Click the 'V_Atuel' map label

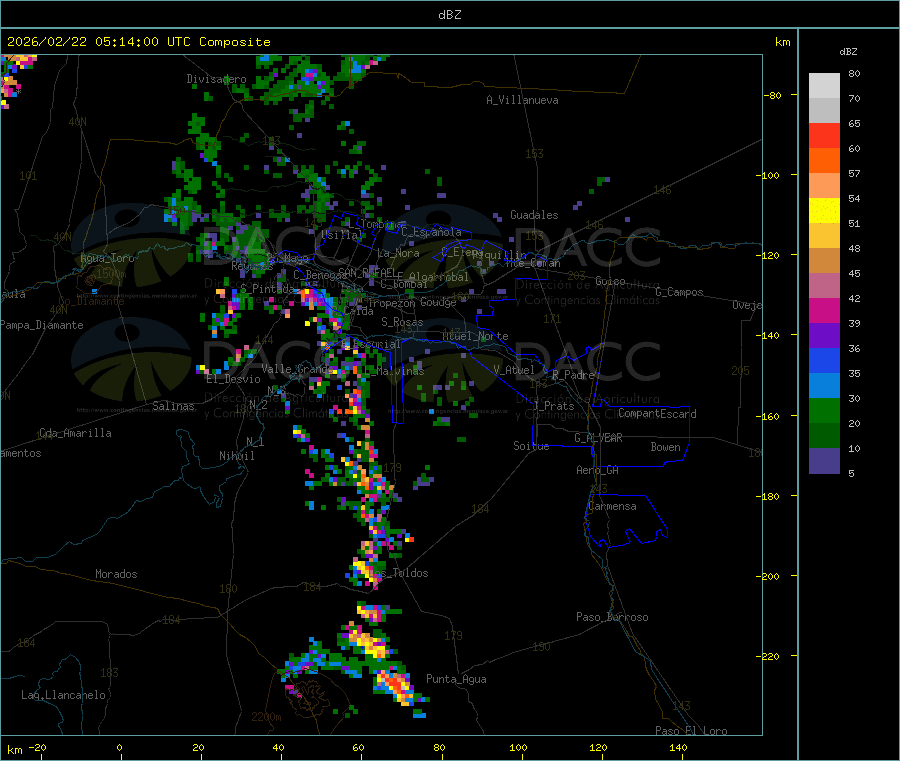coord(514,370)
